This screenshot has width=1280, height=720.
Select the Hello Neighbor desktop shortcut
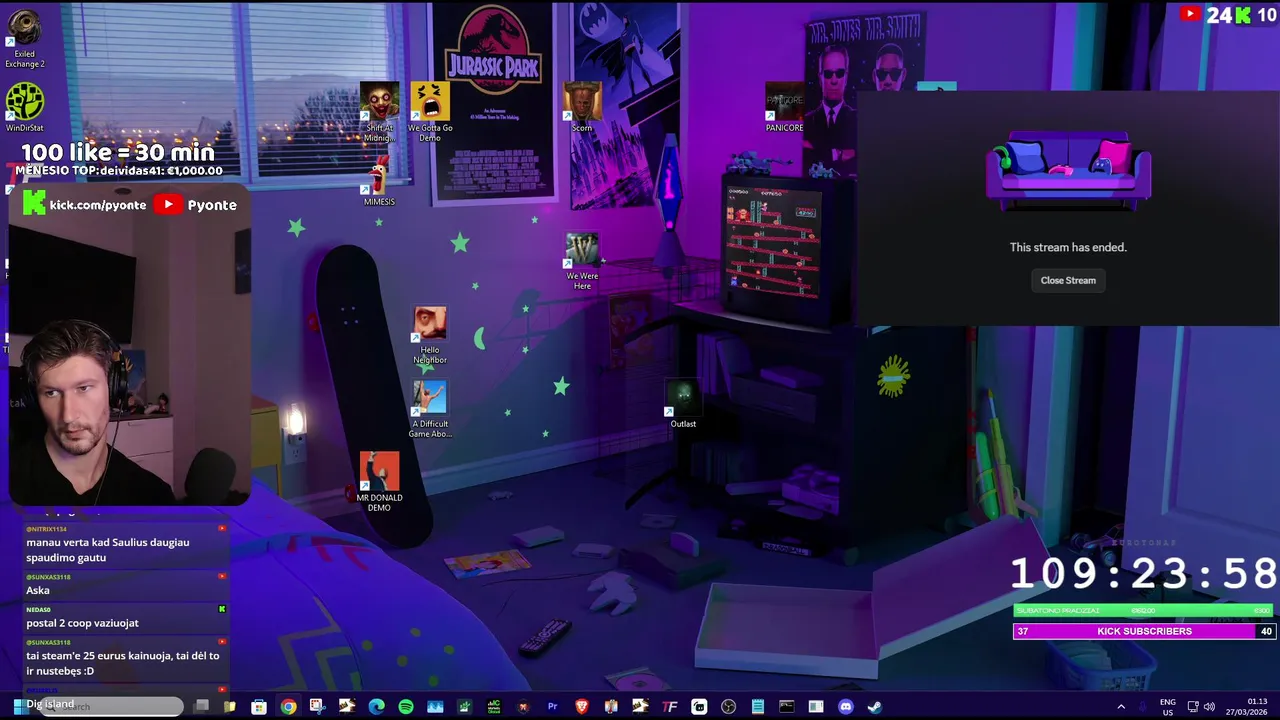pyautogui.click(x=430, y=335)
